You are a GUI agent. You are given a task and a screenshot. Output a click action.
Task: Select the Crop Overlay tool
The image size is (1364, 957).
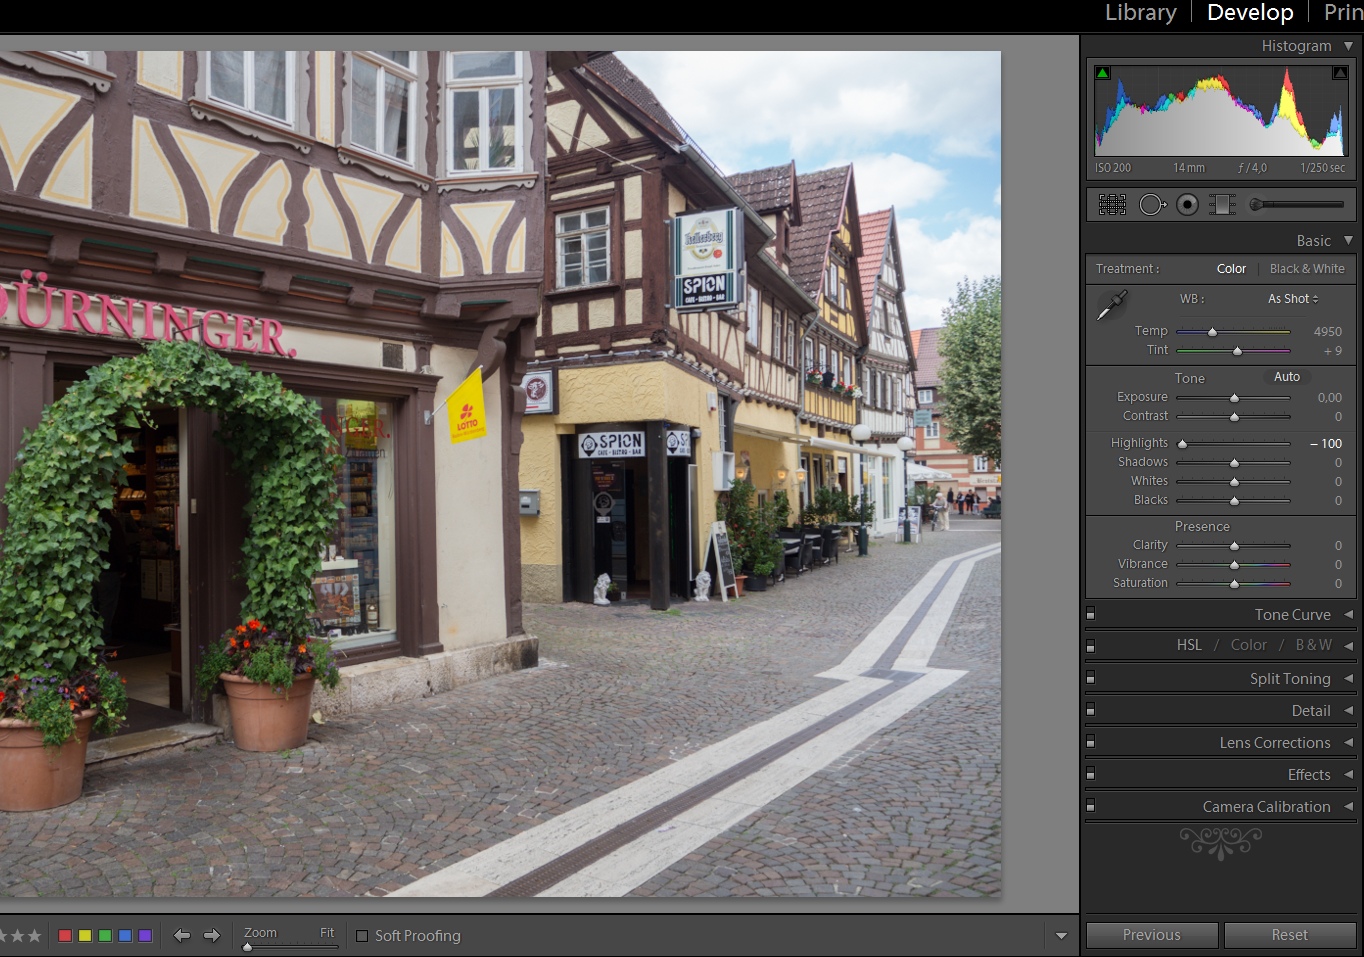click(1112, 205)
